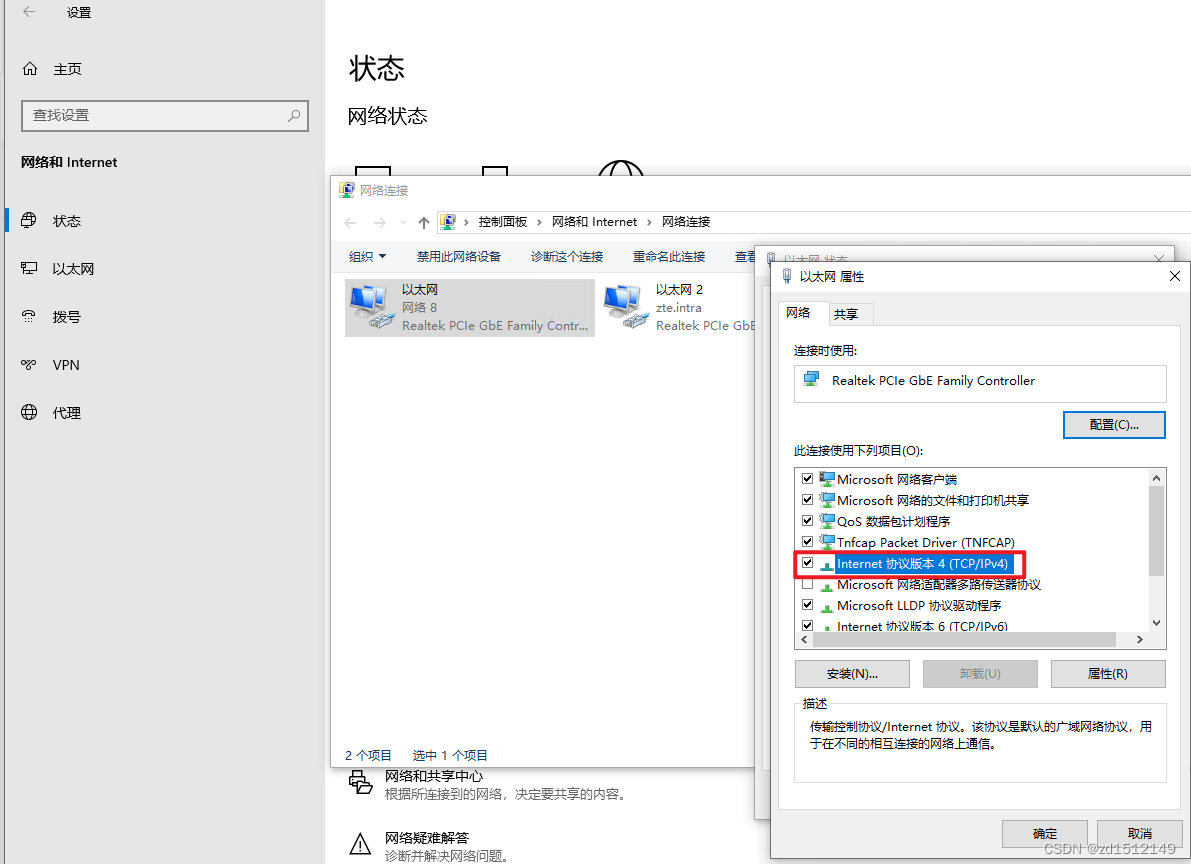1191x864 pixels.
Task: Click the 查找设置 search field
Action: (x=165, y=116)
